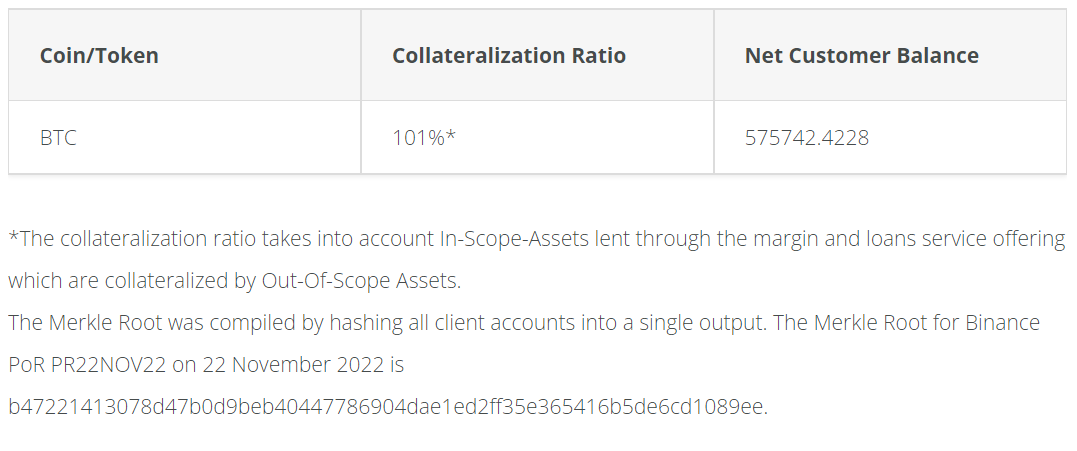Select the Collateralization Ratio column header

[x=509, y=56]
